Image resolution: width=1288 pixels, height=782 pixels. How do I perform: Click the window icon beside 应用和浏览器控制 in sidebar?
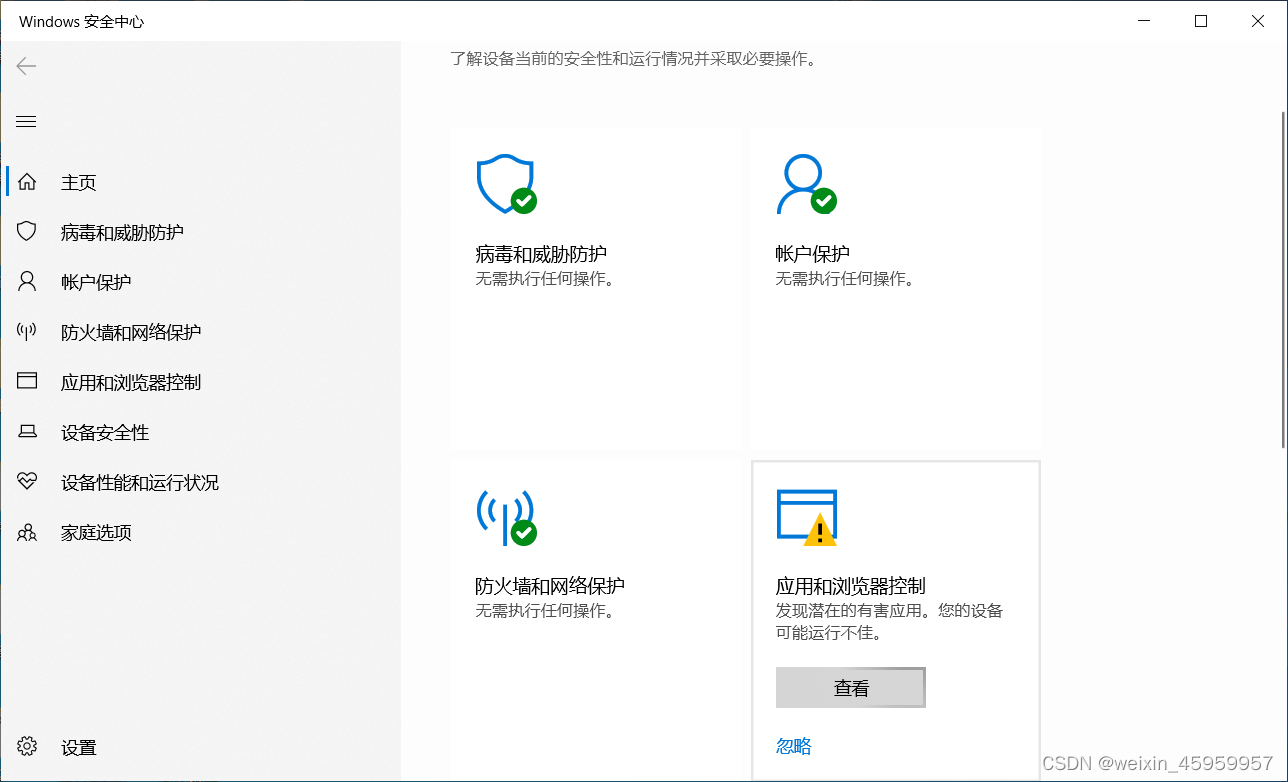pyautogui.click(x=27, y=382)
